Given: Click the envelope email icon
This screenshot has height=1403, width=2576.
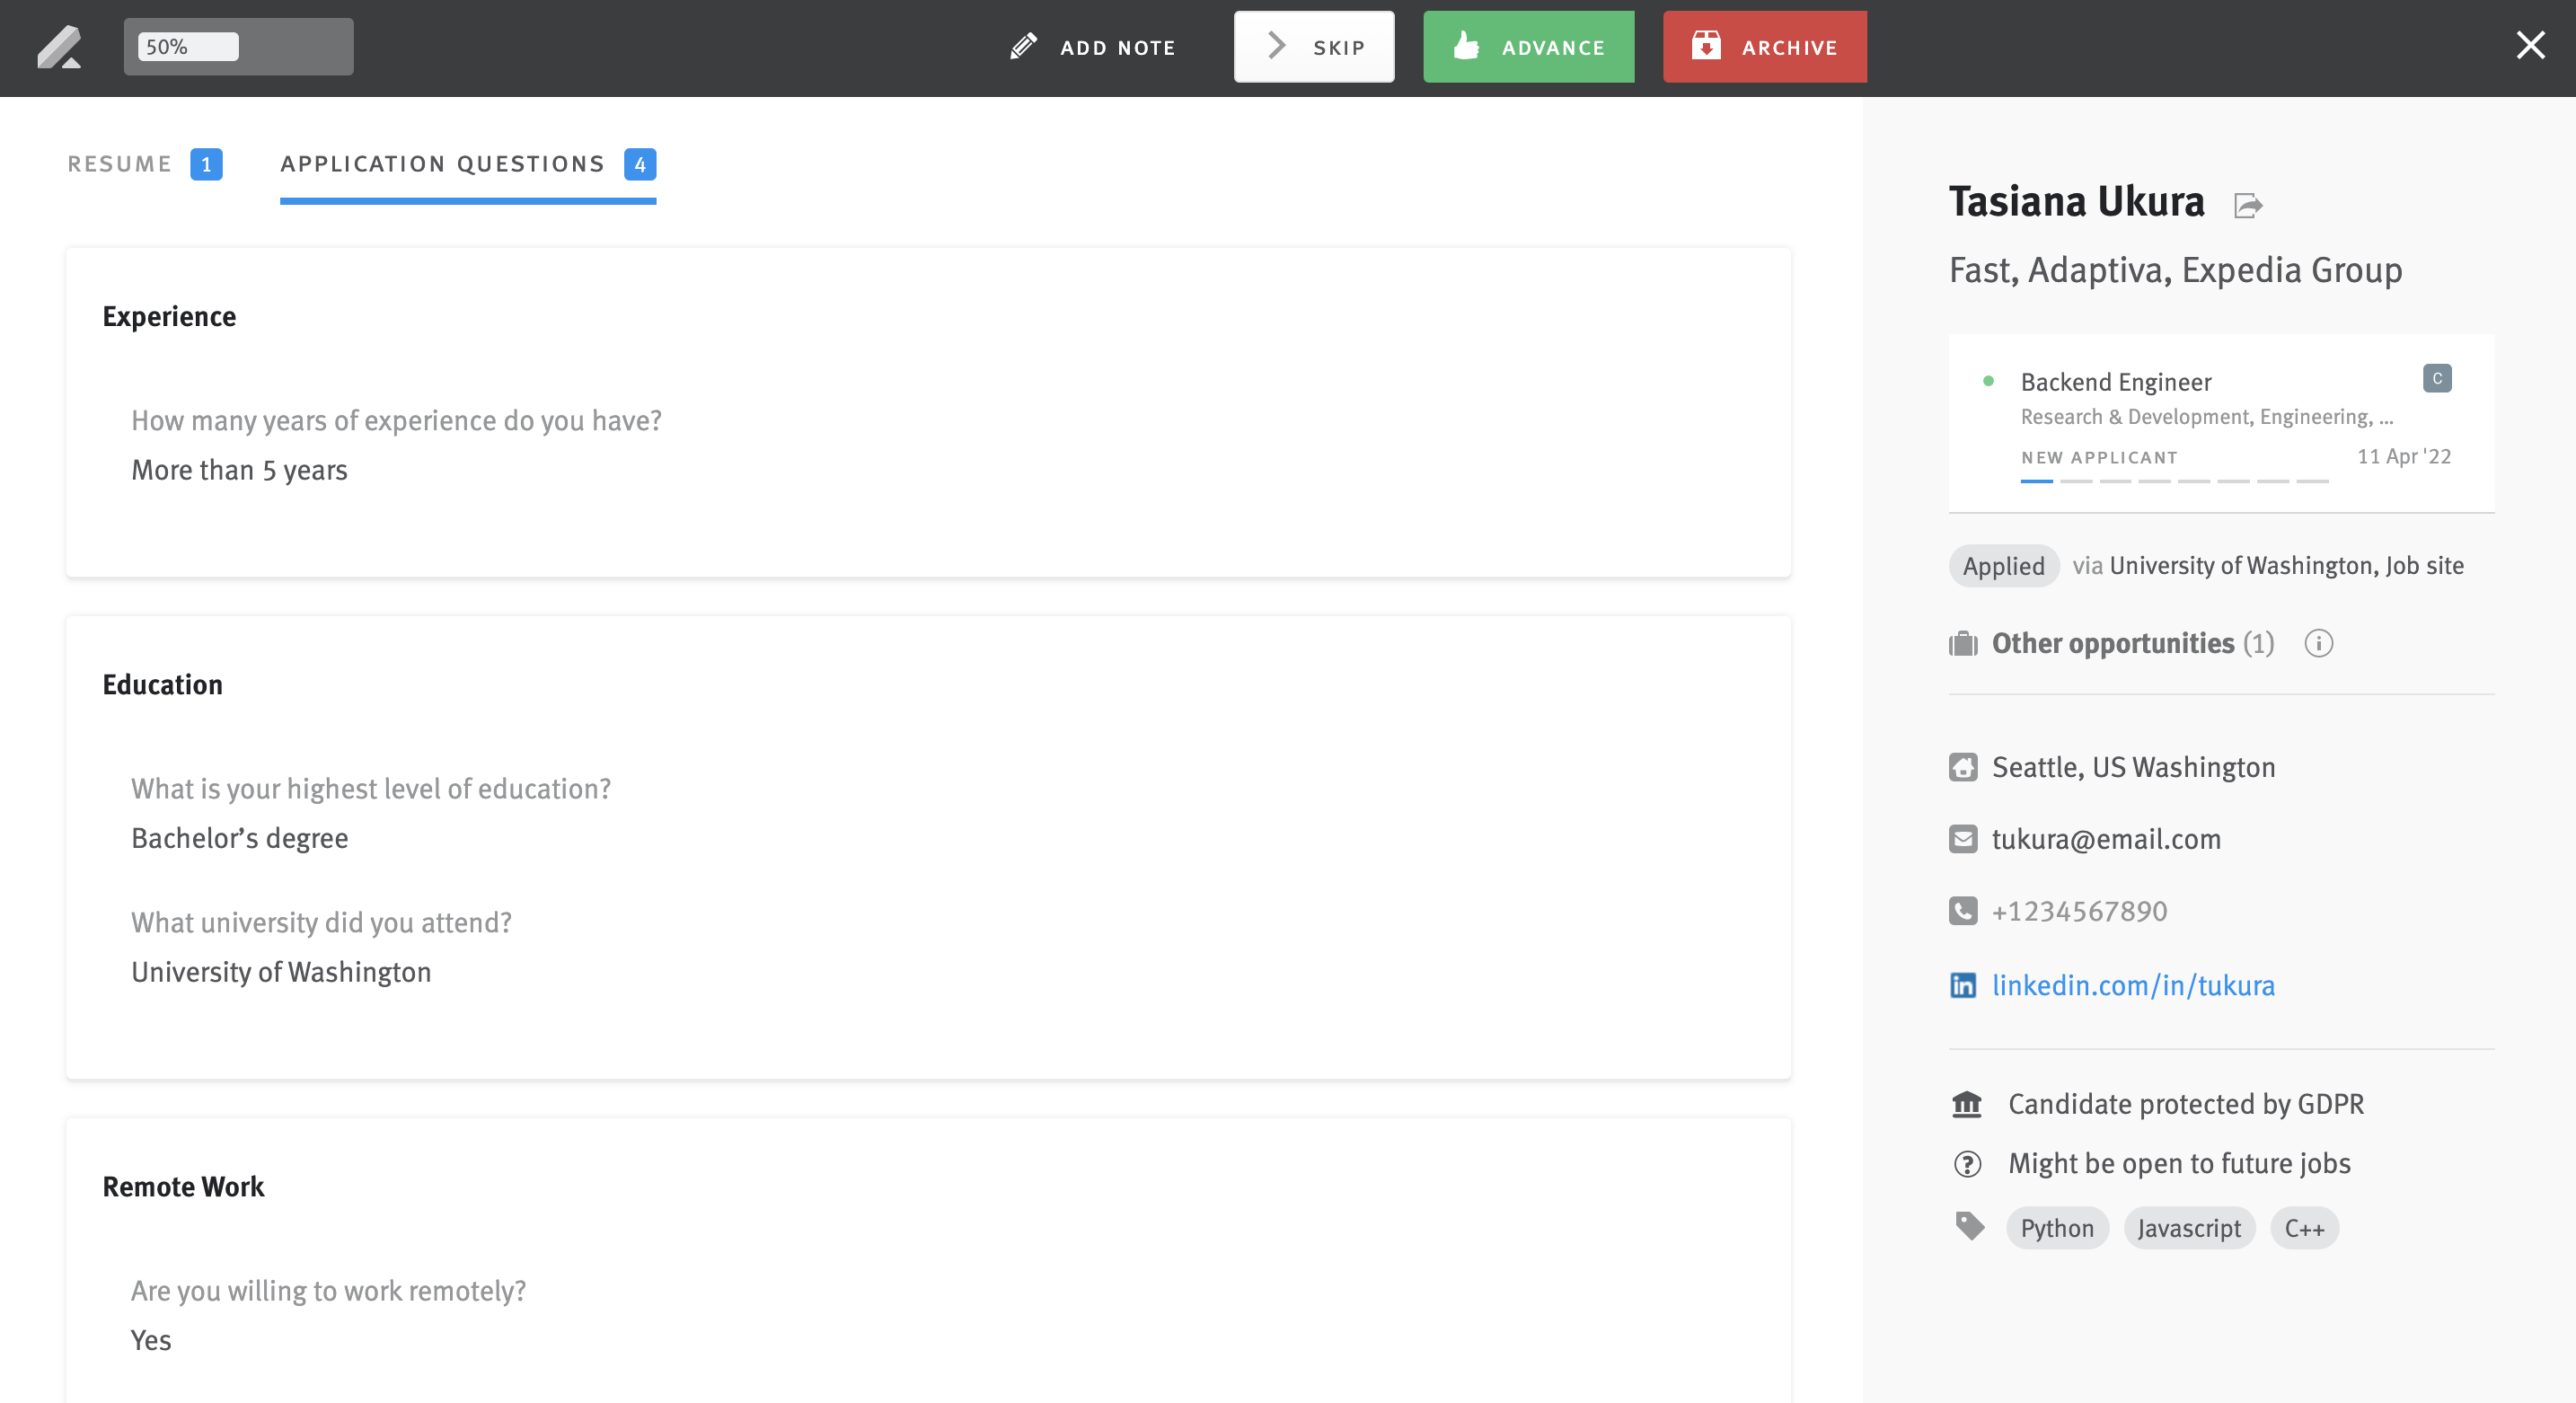Looking at the screenshot, I should 1963,839.
